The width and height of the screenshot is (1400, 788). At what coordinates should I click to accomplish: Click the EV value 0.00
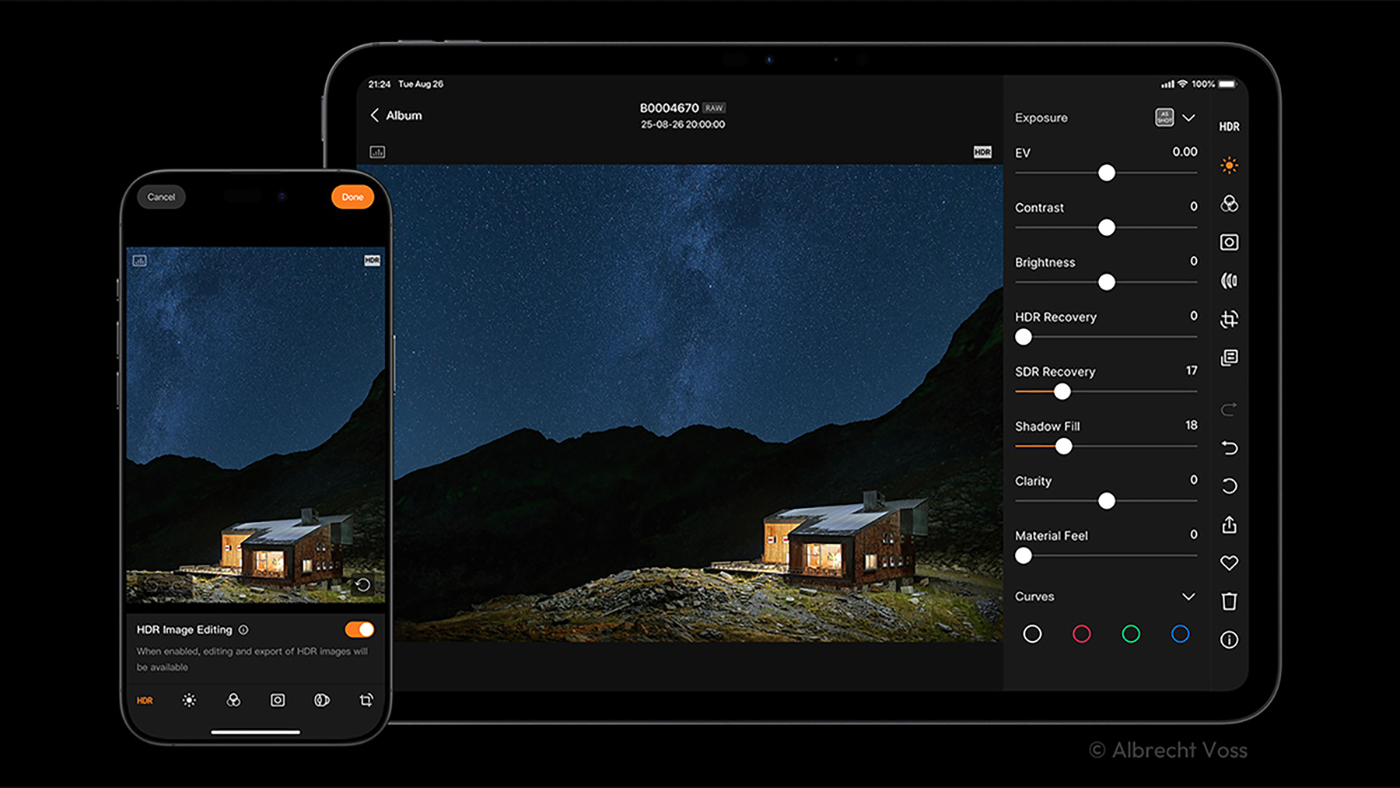coord(1185,152)
